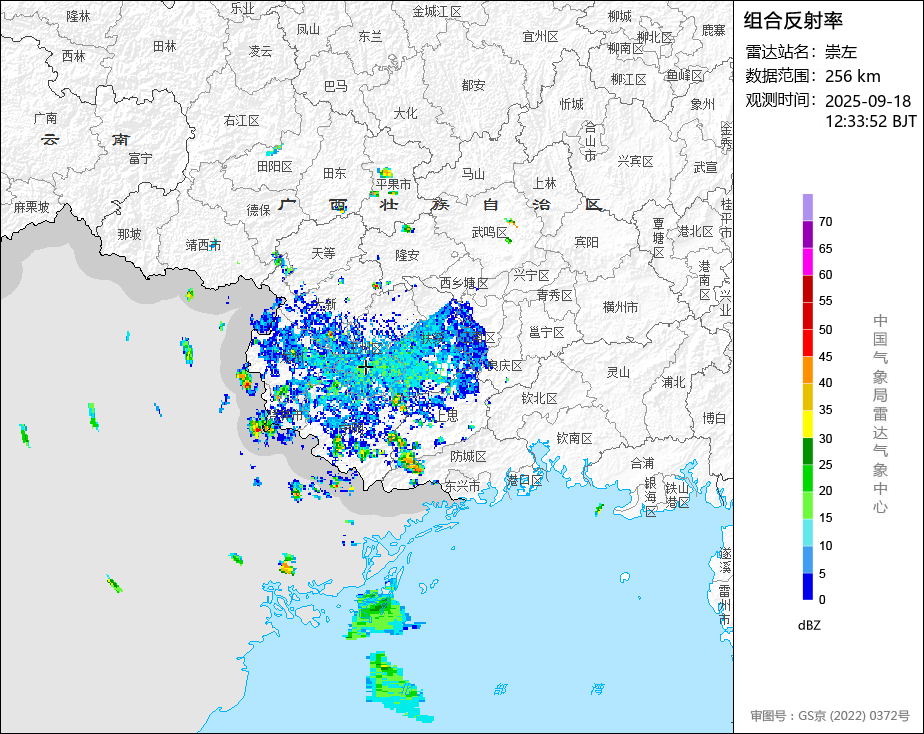Click the yellow 30-35 dBZ legend band

(807, 424)
